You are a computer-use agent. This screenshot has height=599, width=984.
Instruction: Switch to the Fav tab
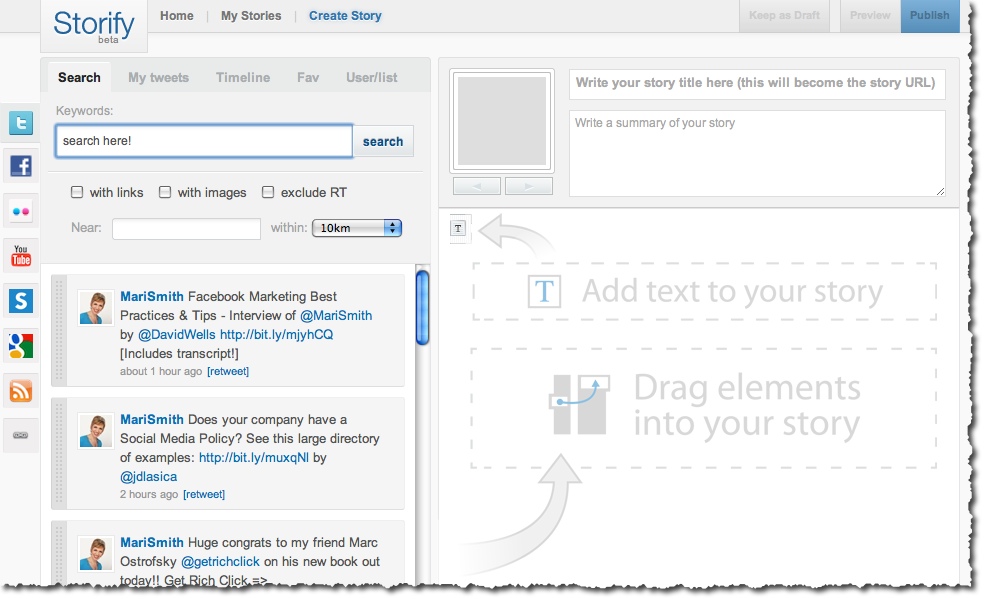tap(308, 77)
